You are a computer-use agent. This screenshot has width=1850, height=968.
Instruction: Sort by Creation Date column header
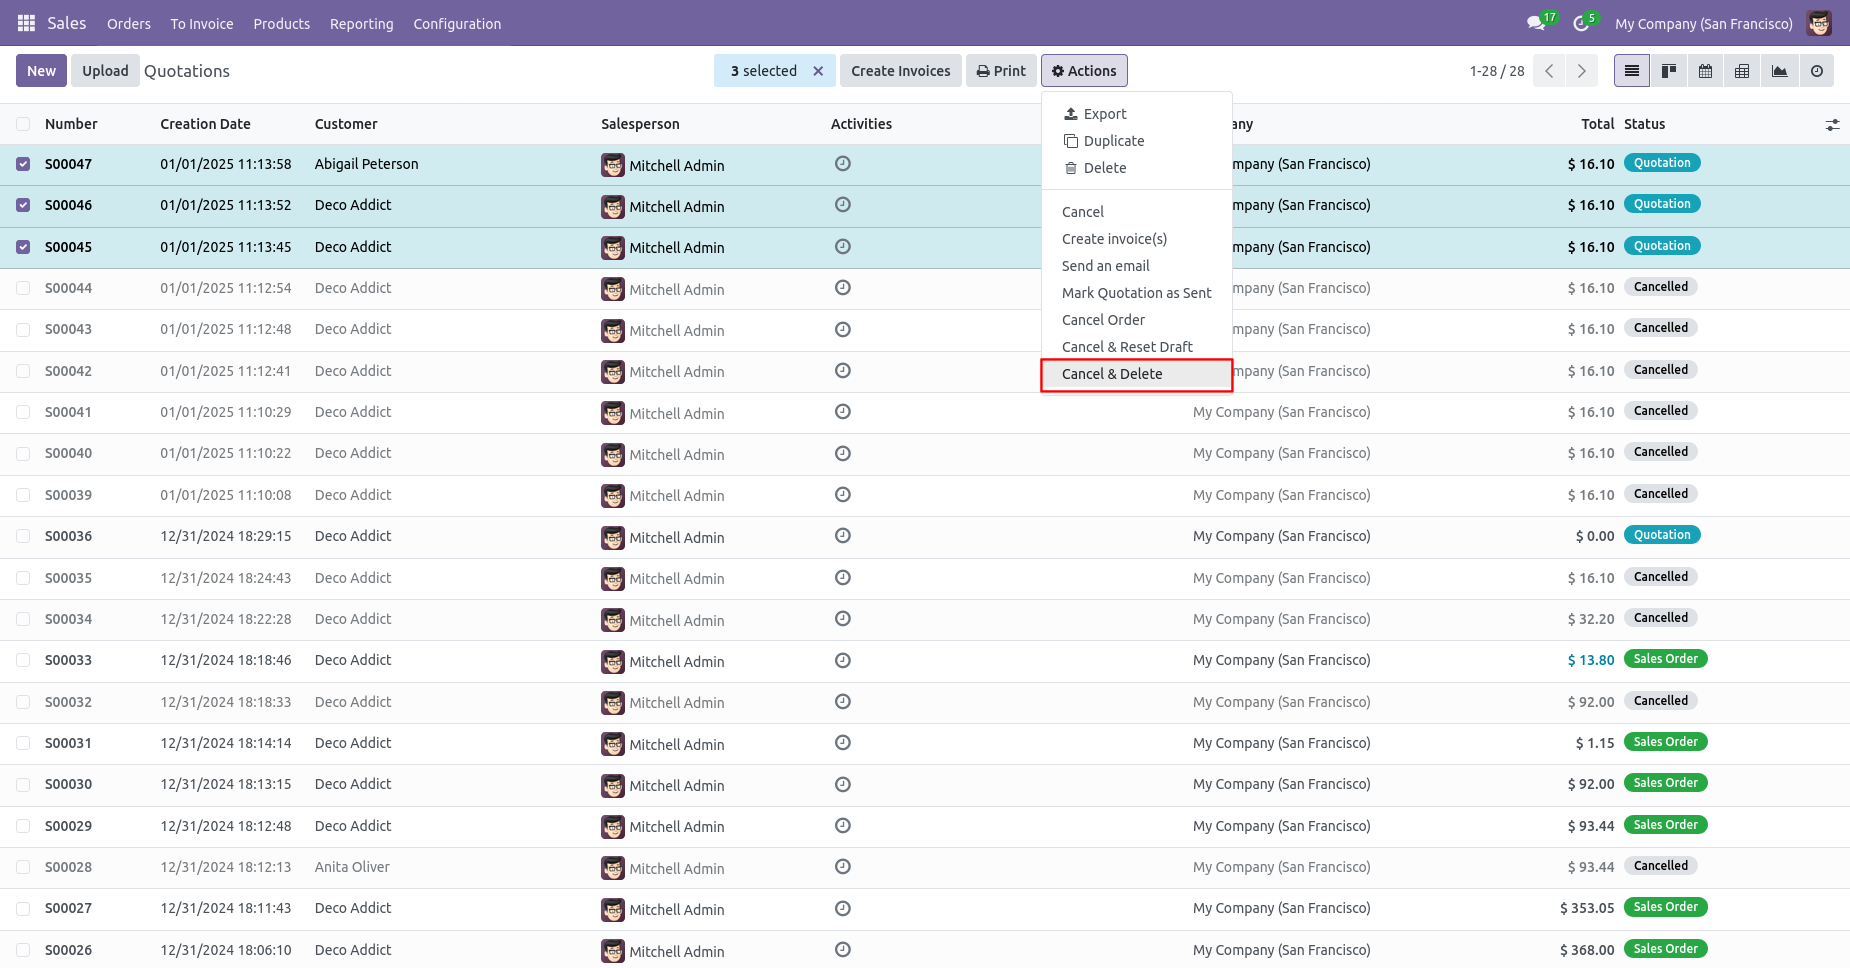click(205, 124)
